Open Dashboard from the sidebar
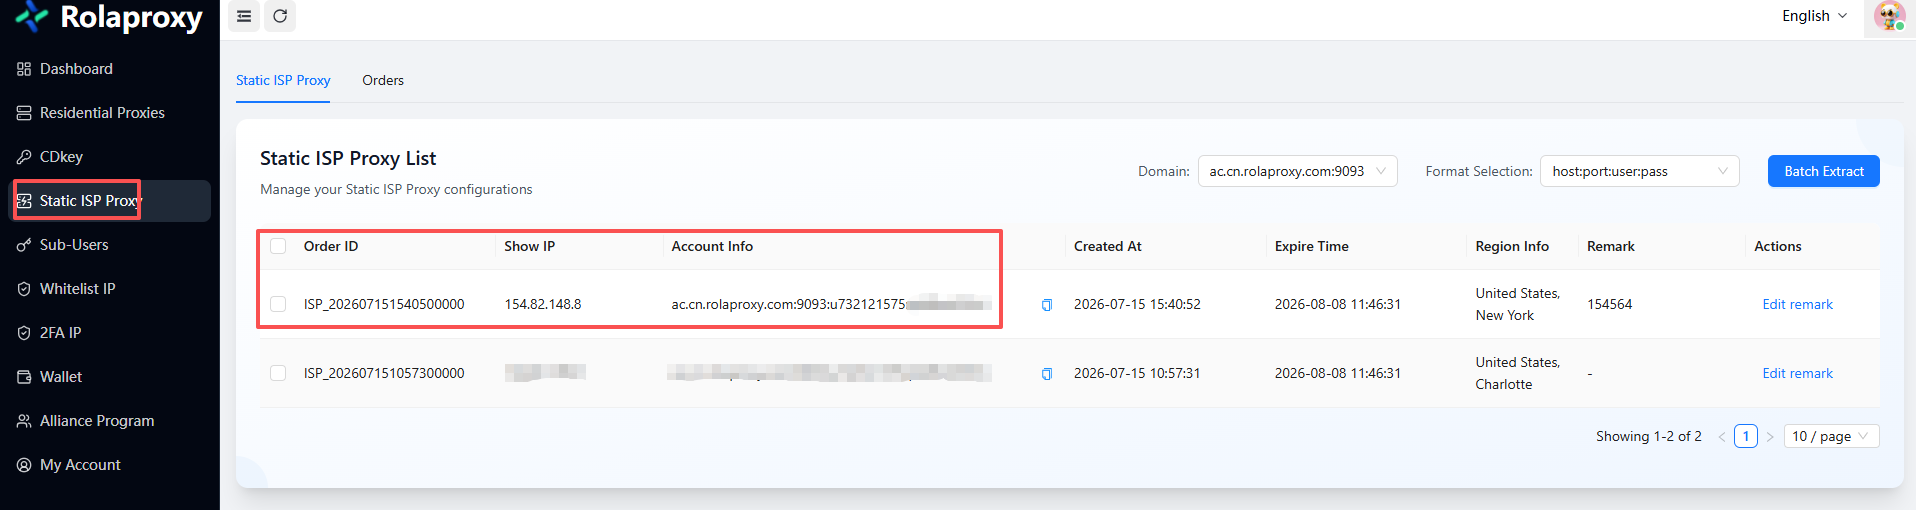 110,69
